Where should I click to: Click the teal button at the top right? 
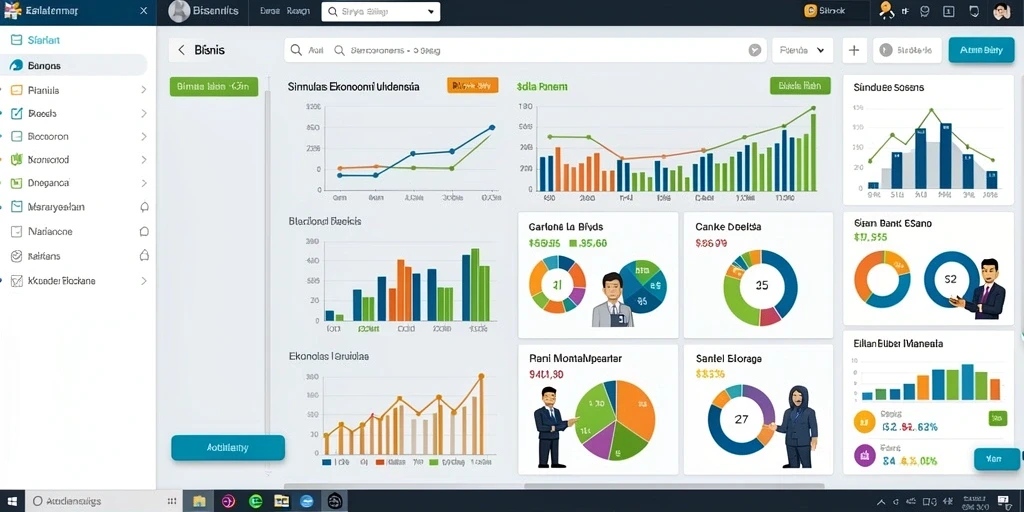pos(981,50)
